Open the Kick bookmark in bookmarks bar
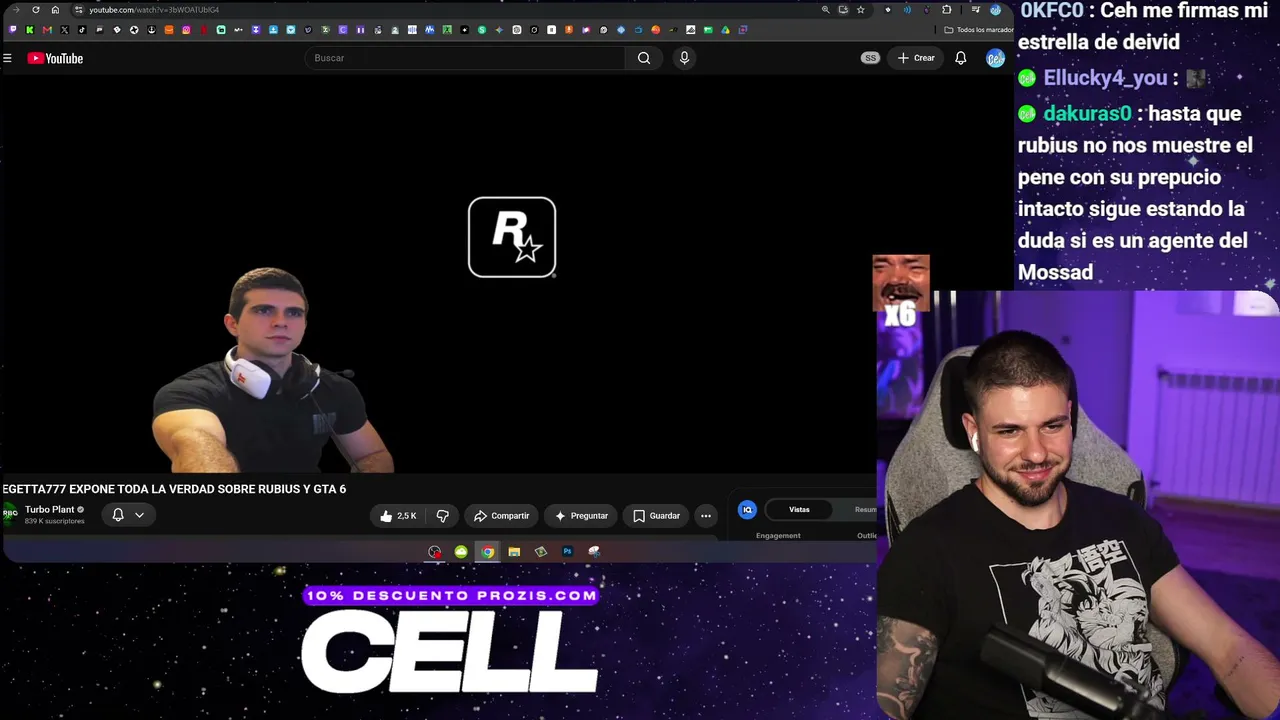Screen dimensions: 1280x720 click(30, 30)
